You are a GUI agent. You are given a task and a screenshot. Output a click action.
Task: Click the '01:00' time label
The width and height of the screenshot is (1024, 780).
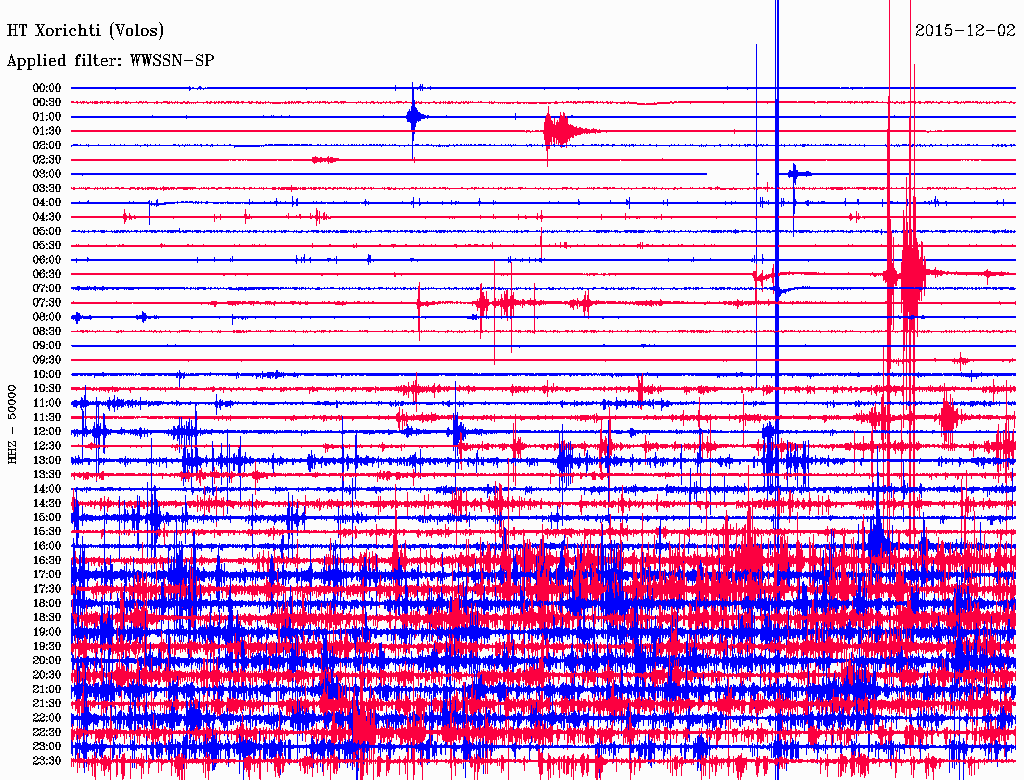click(x=47, y=117)
